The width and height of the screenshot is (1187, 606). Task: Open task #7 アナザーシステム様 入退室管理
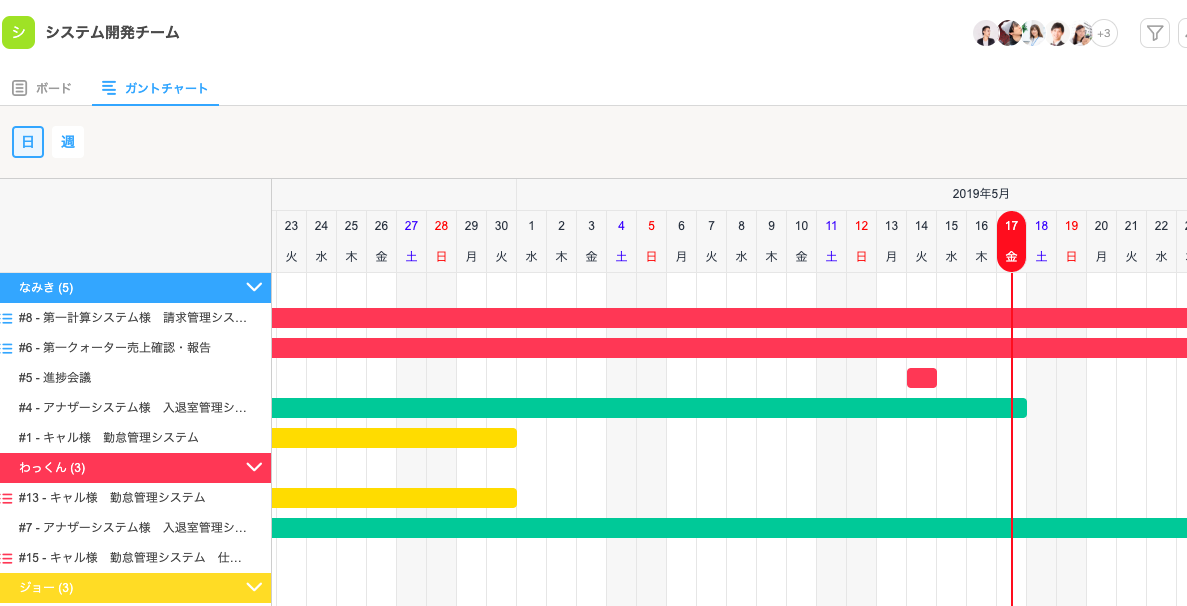(133, 527)
